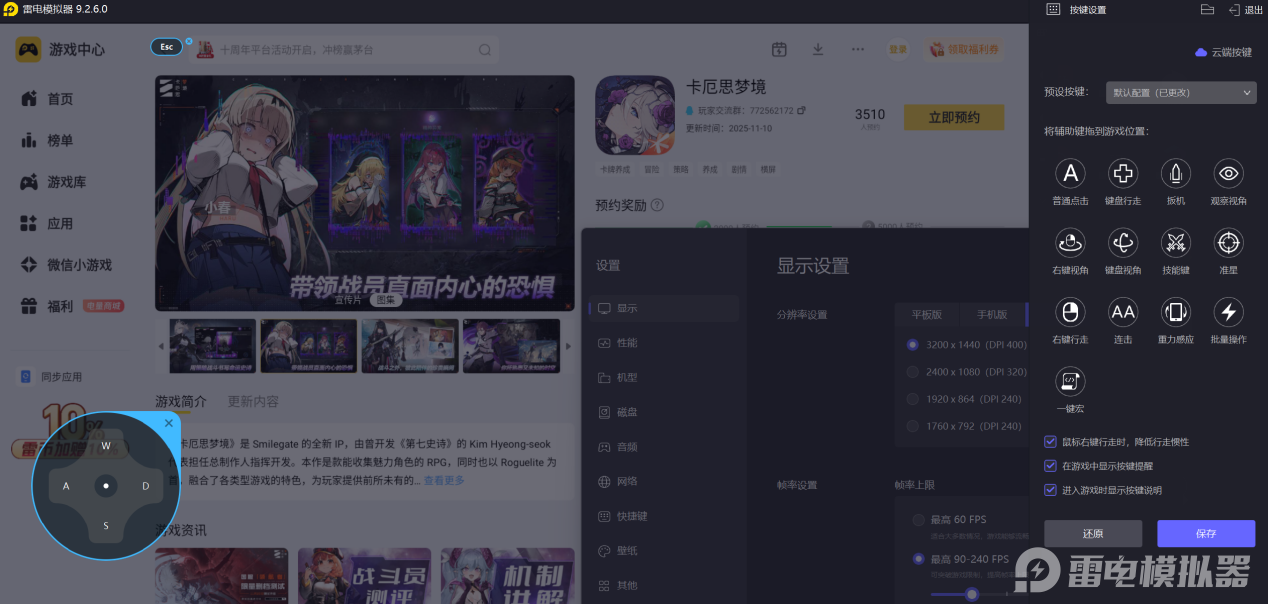Click 领取福利券 coupon button
The image size is (1268, 604).
click(964, 49)
